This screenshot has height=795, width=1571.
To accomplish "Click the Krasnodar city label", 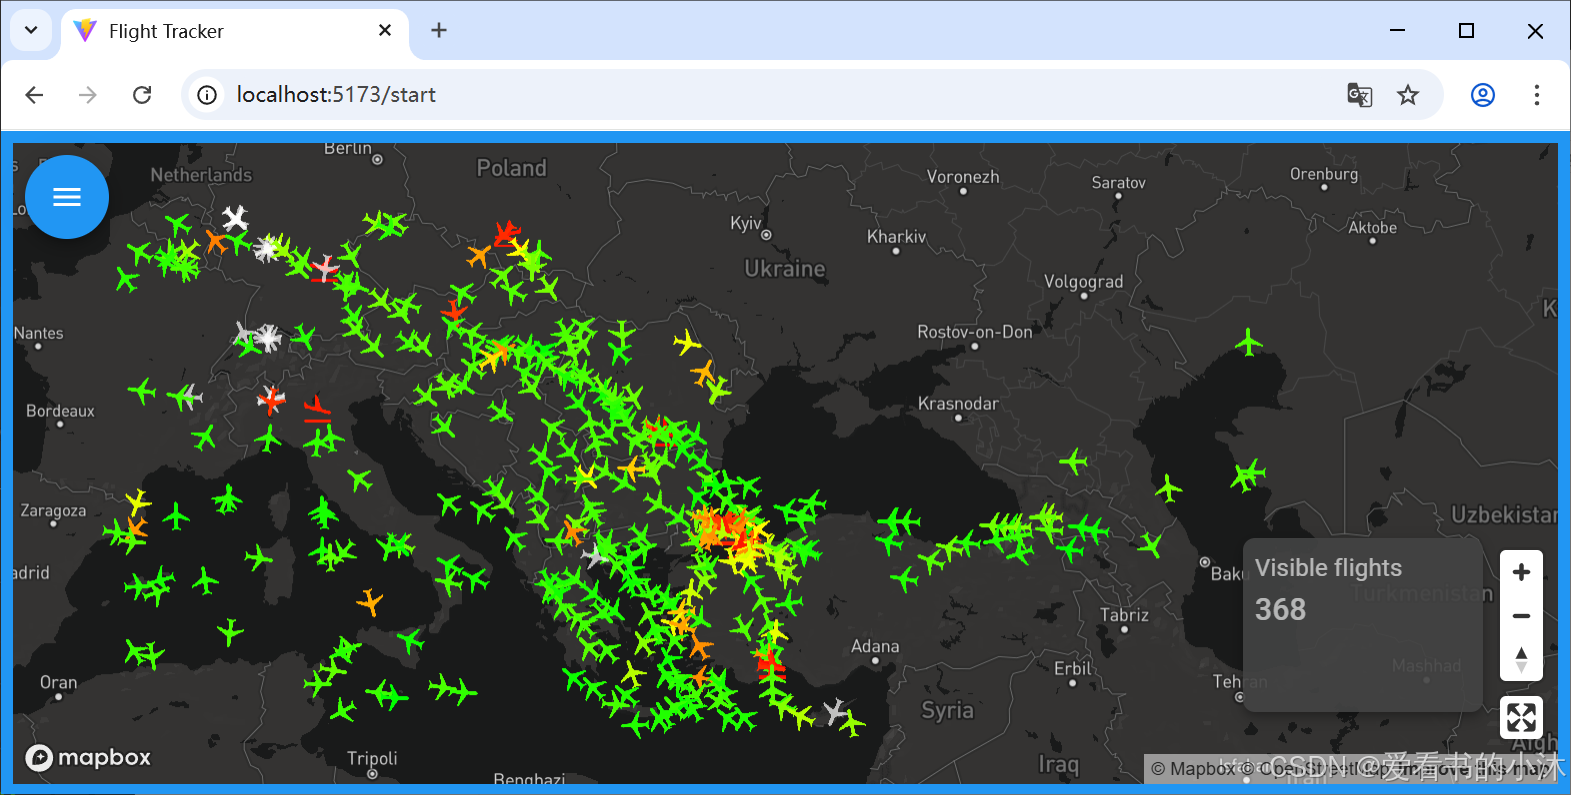I will click(x=958, y=404).
